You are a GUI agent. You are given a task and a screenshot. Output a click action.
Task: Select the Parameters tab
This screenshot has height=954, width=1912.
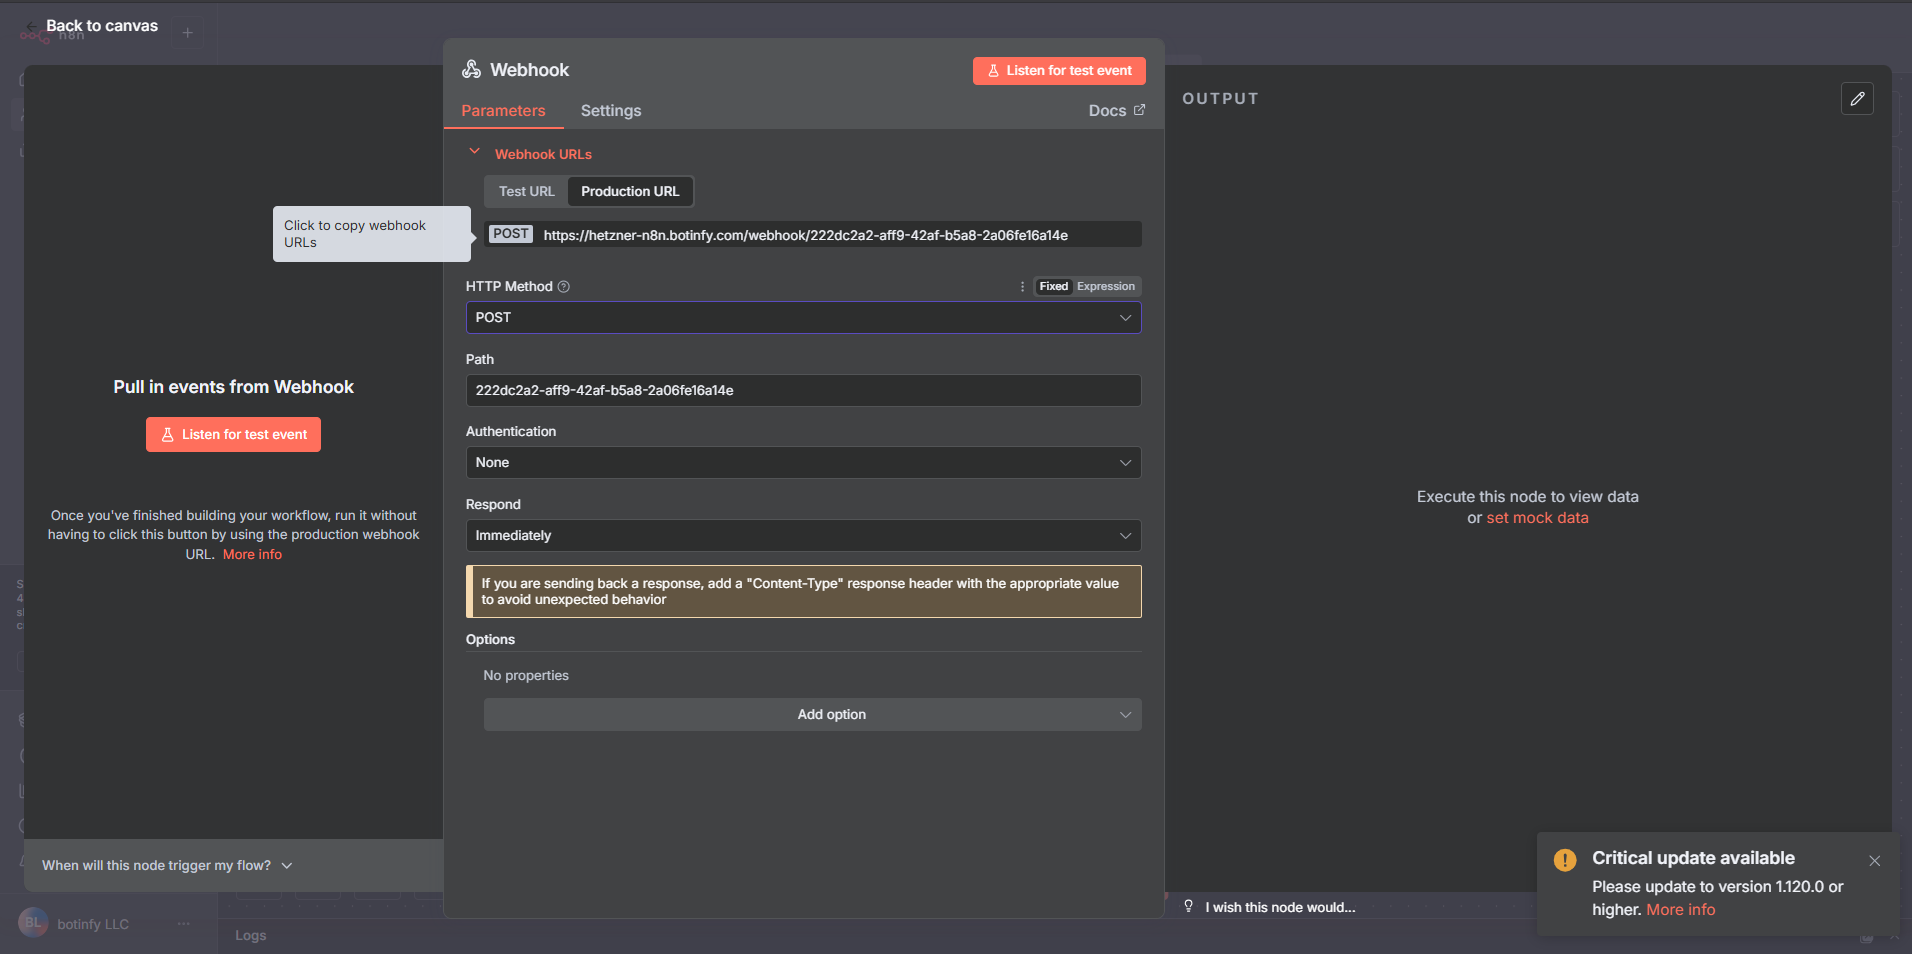503,110
